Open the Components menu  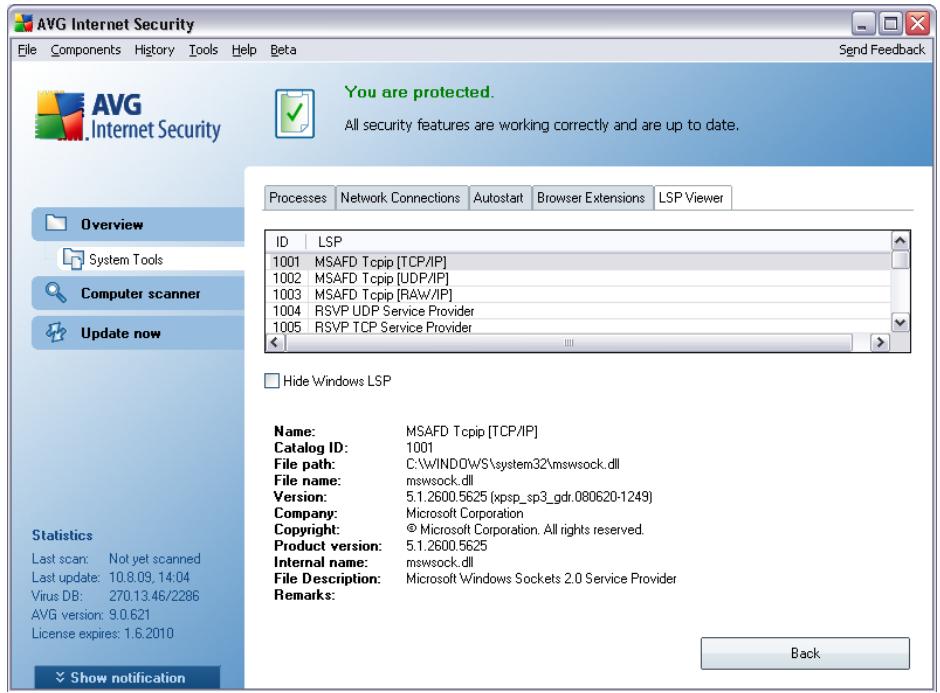click(x=85, y=50)
